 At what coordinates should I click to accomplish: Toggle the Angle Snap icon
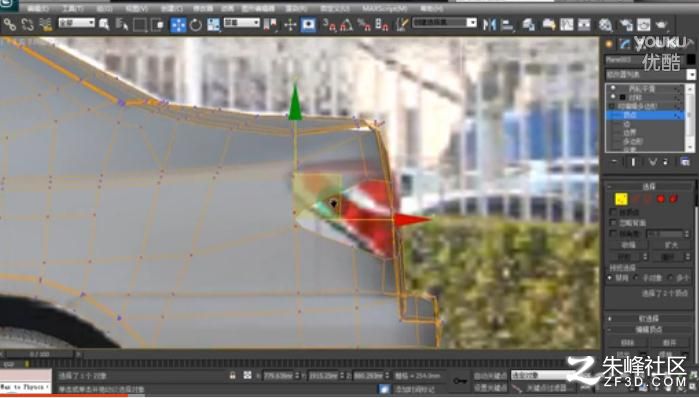pos(346,25)
